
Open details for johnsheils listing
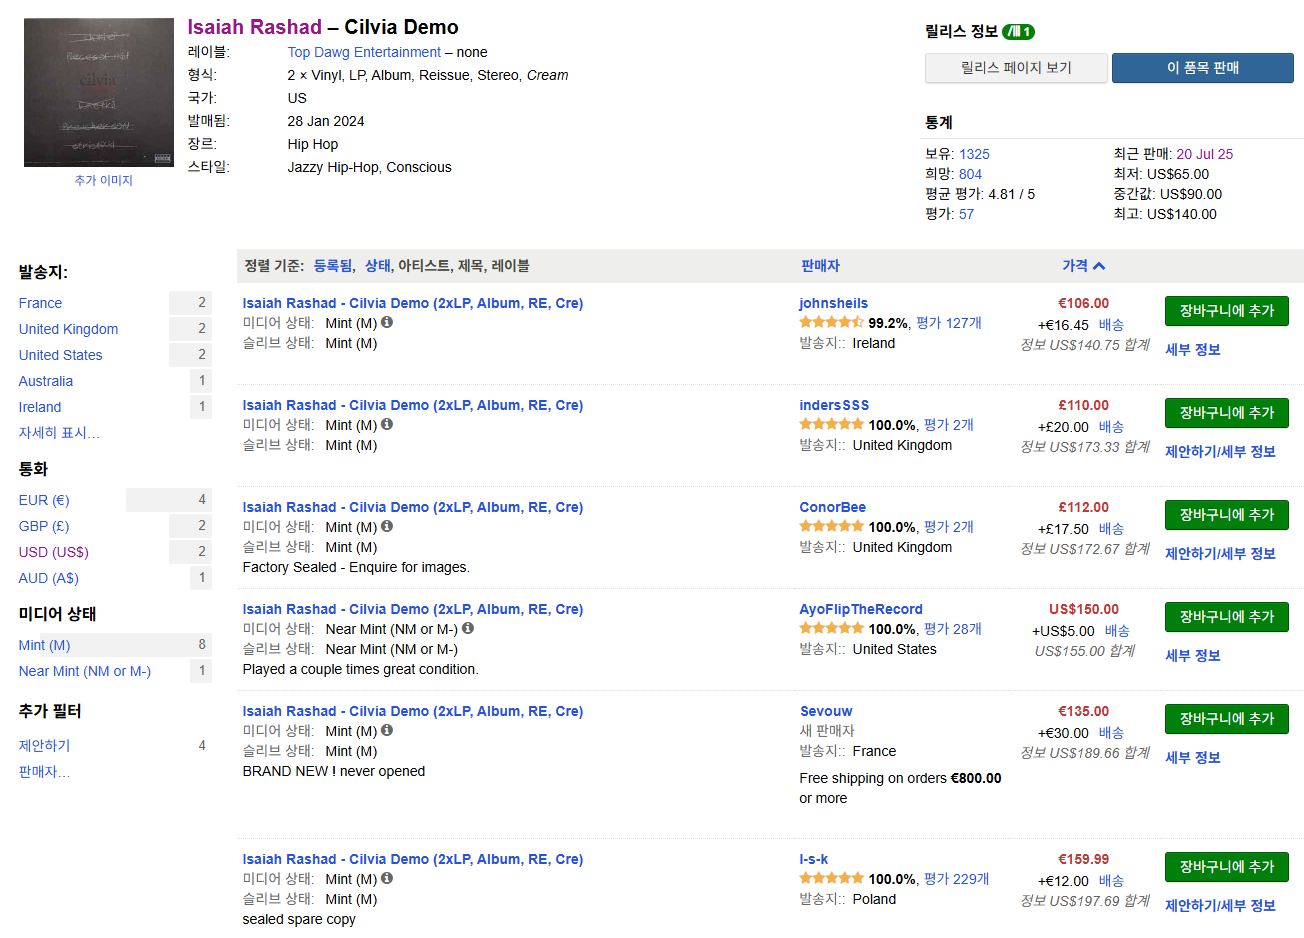coord(1192,350)
